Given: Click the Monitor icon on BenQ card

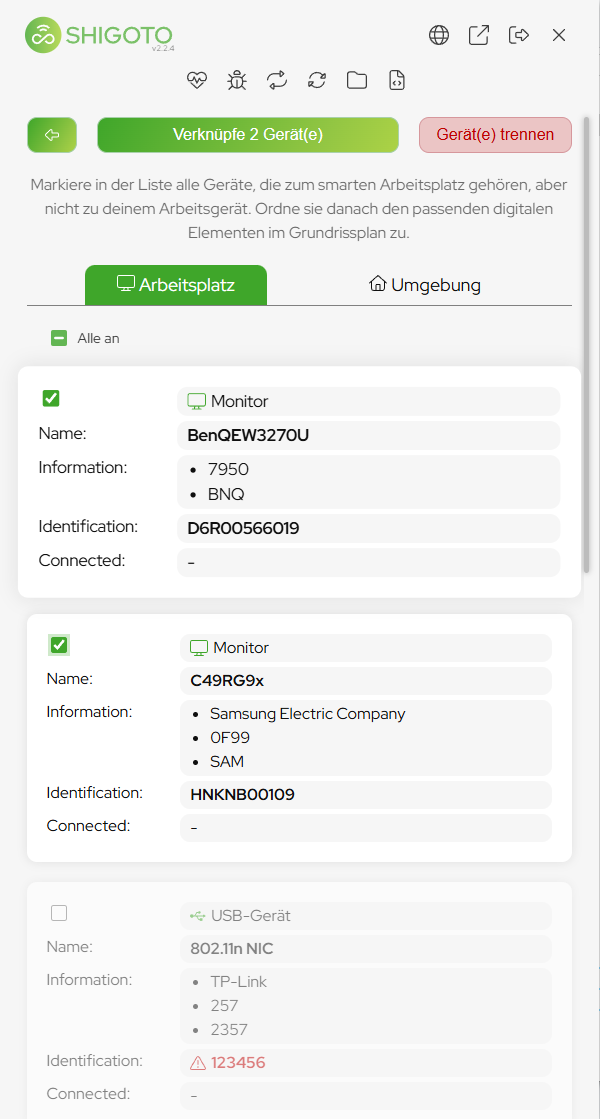Looking at the screenshot, I should click(x=196, y=401).
